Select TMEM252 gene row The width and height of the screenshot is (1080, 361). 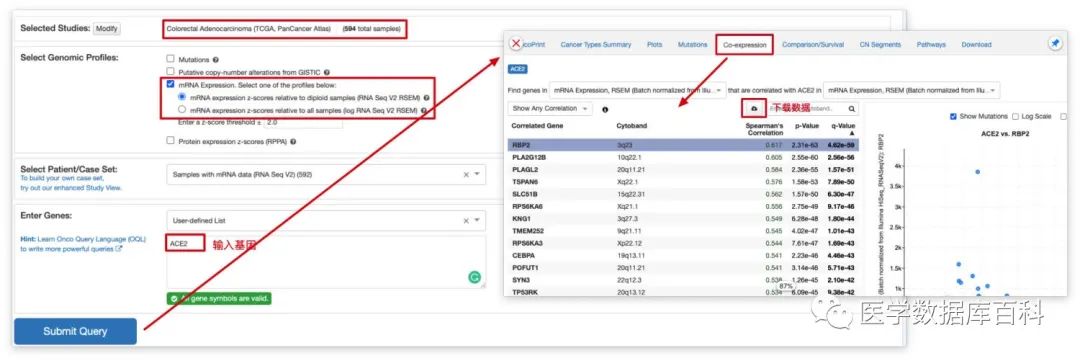point(683,231)
